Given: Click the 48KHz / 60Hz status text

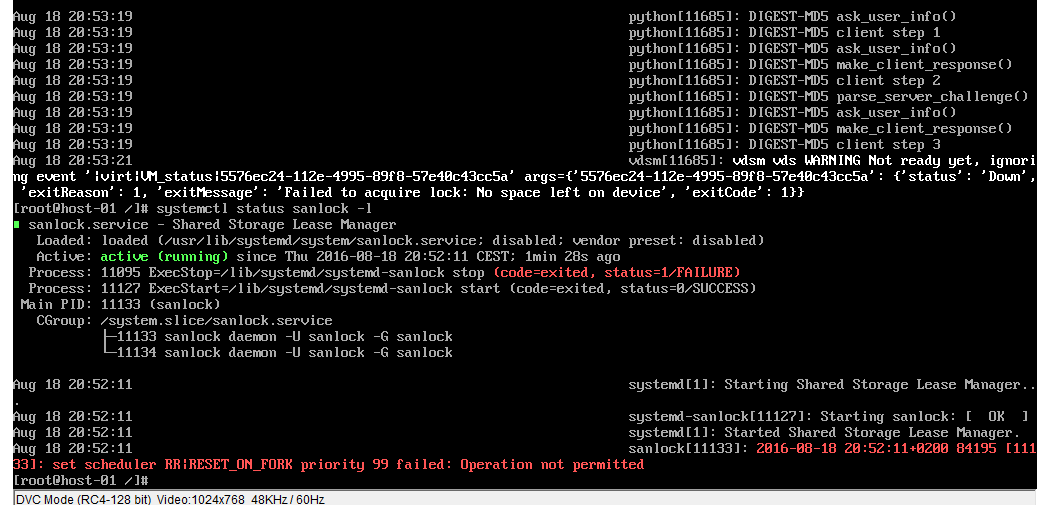Looking at the screenshot, I should 287,498.
